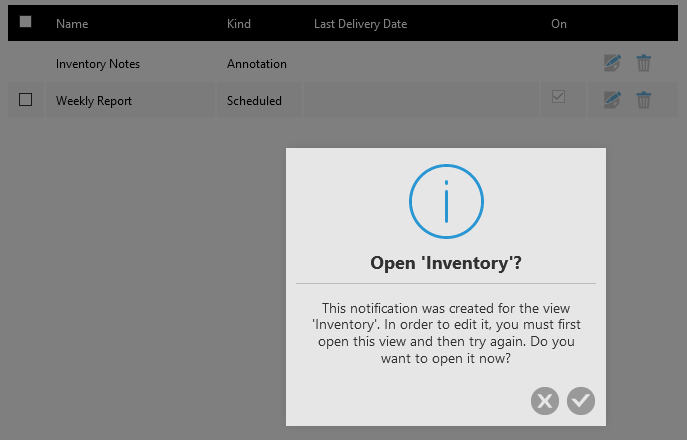Cancel the dialog with the X button
The image size is (687, 440).
tap(545, 401)
